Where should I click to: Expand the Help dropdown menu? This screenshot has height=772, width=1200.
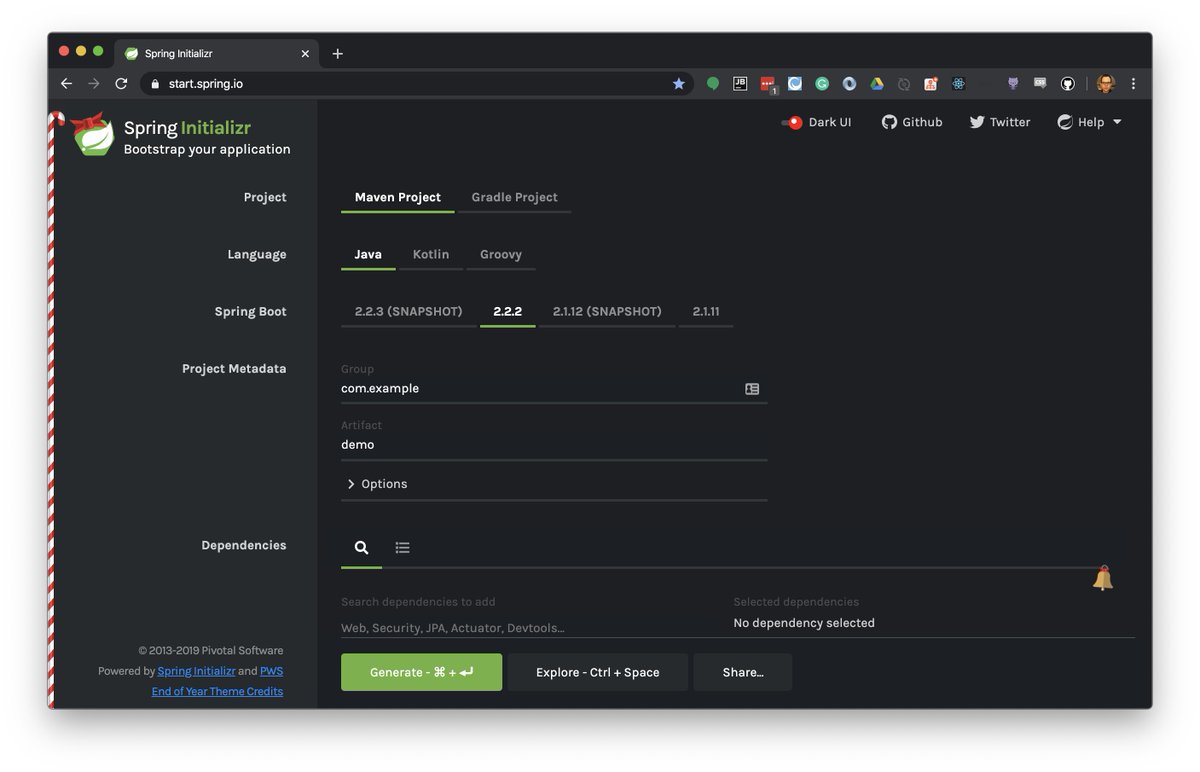pos(1090,122)
